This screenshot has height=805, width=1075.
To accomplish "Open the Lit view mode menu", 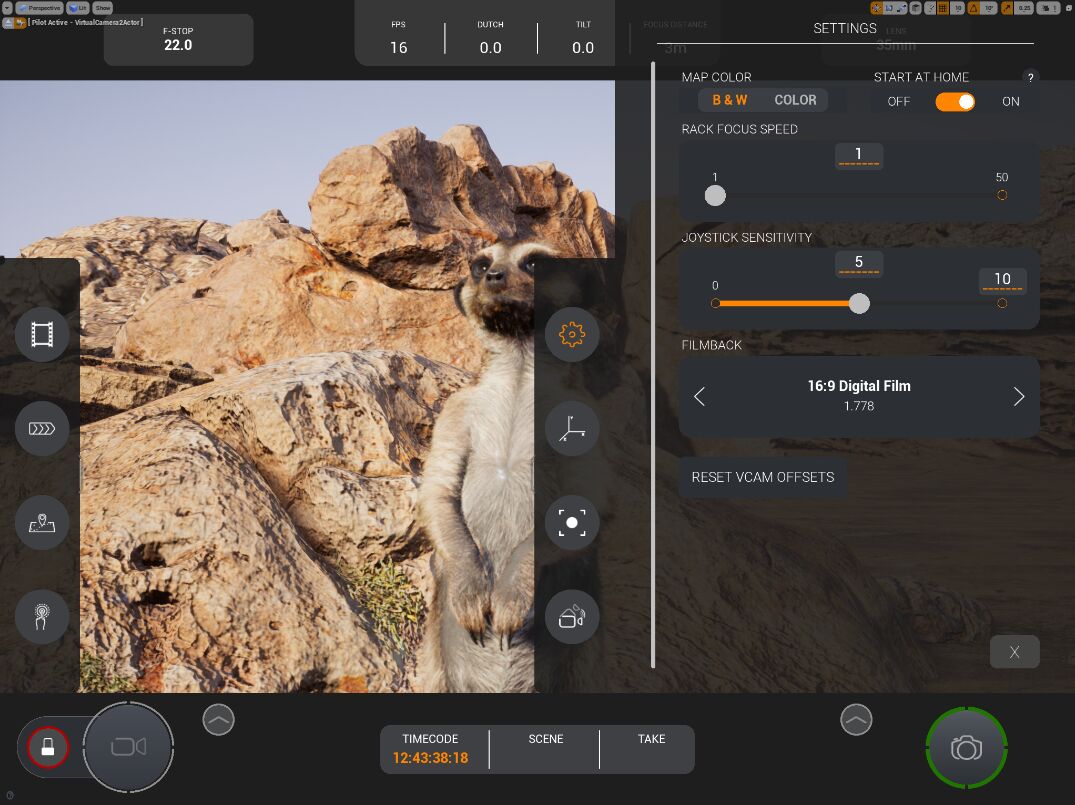I will 78,7.
